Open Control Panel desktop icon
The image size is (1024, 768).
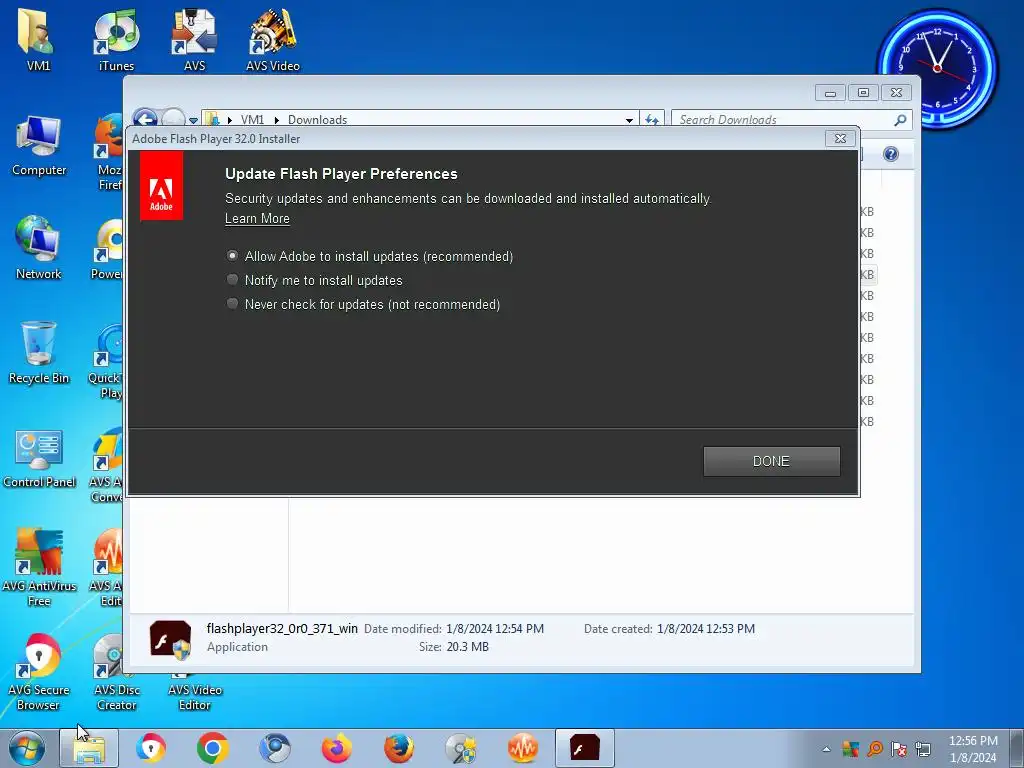click(x=39, y=457)
